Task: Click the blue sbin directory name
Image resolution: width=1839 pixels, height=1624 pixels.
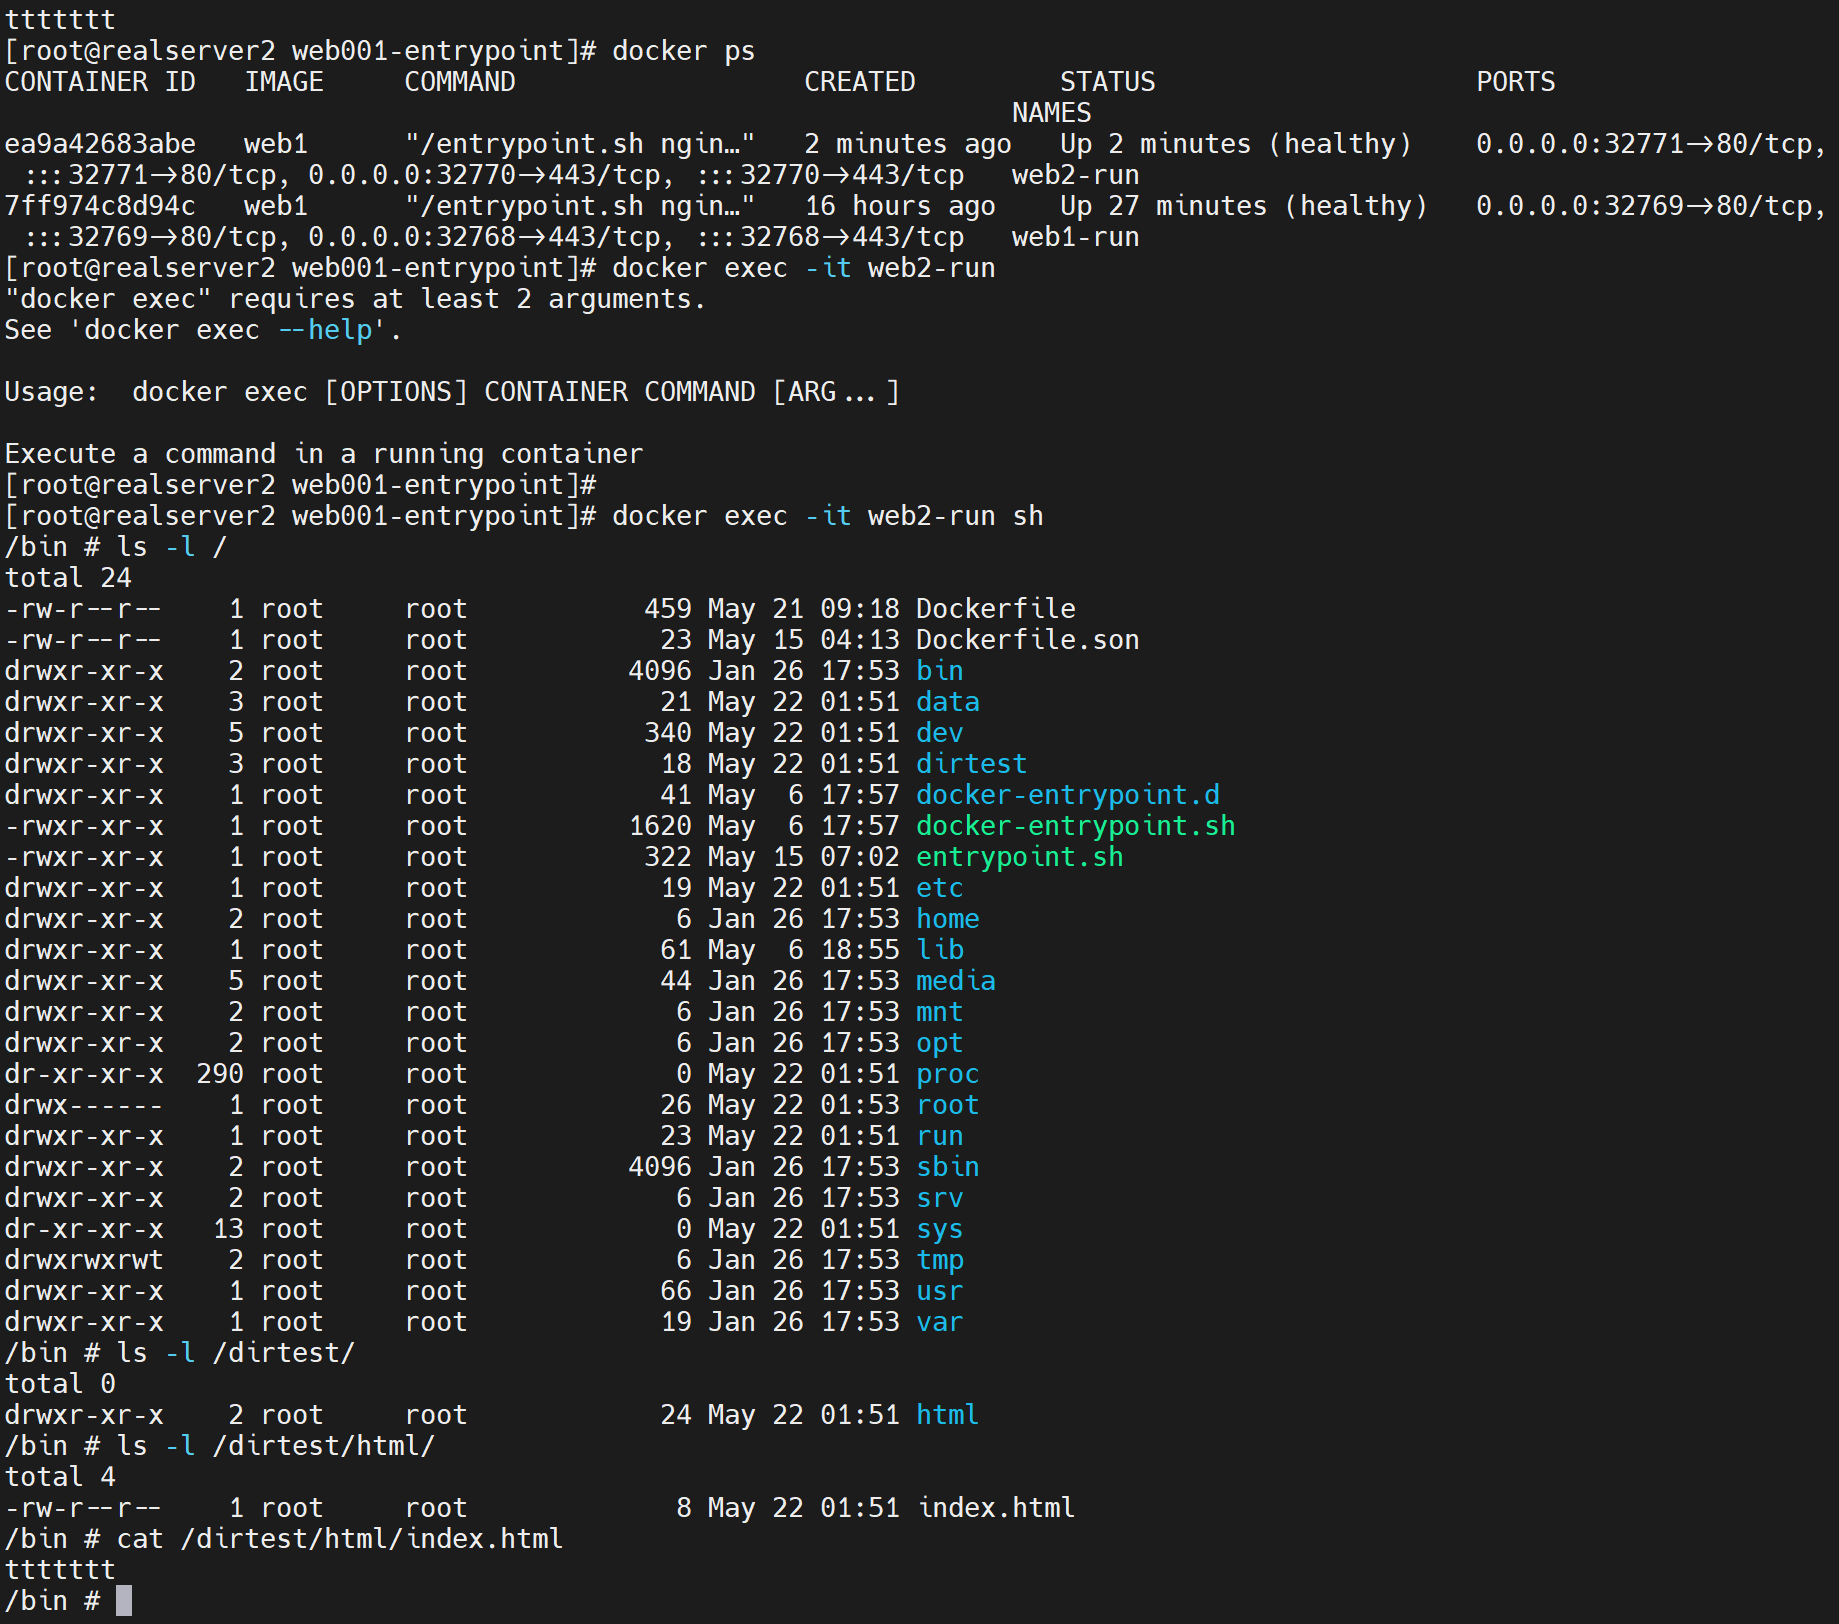Action: (x=947, y=1167)
